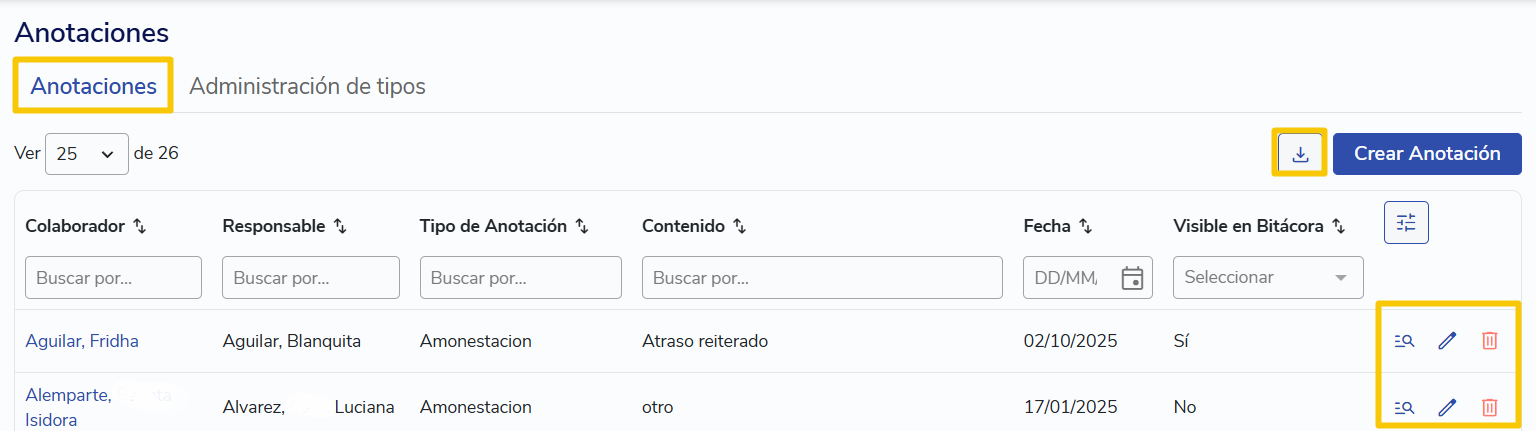1536x431 pixels.
Task: Open calendar picker in Fecha filter
Action: (1132, 278)
